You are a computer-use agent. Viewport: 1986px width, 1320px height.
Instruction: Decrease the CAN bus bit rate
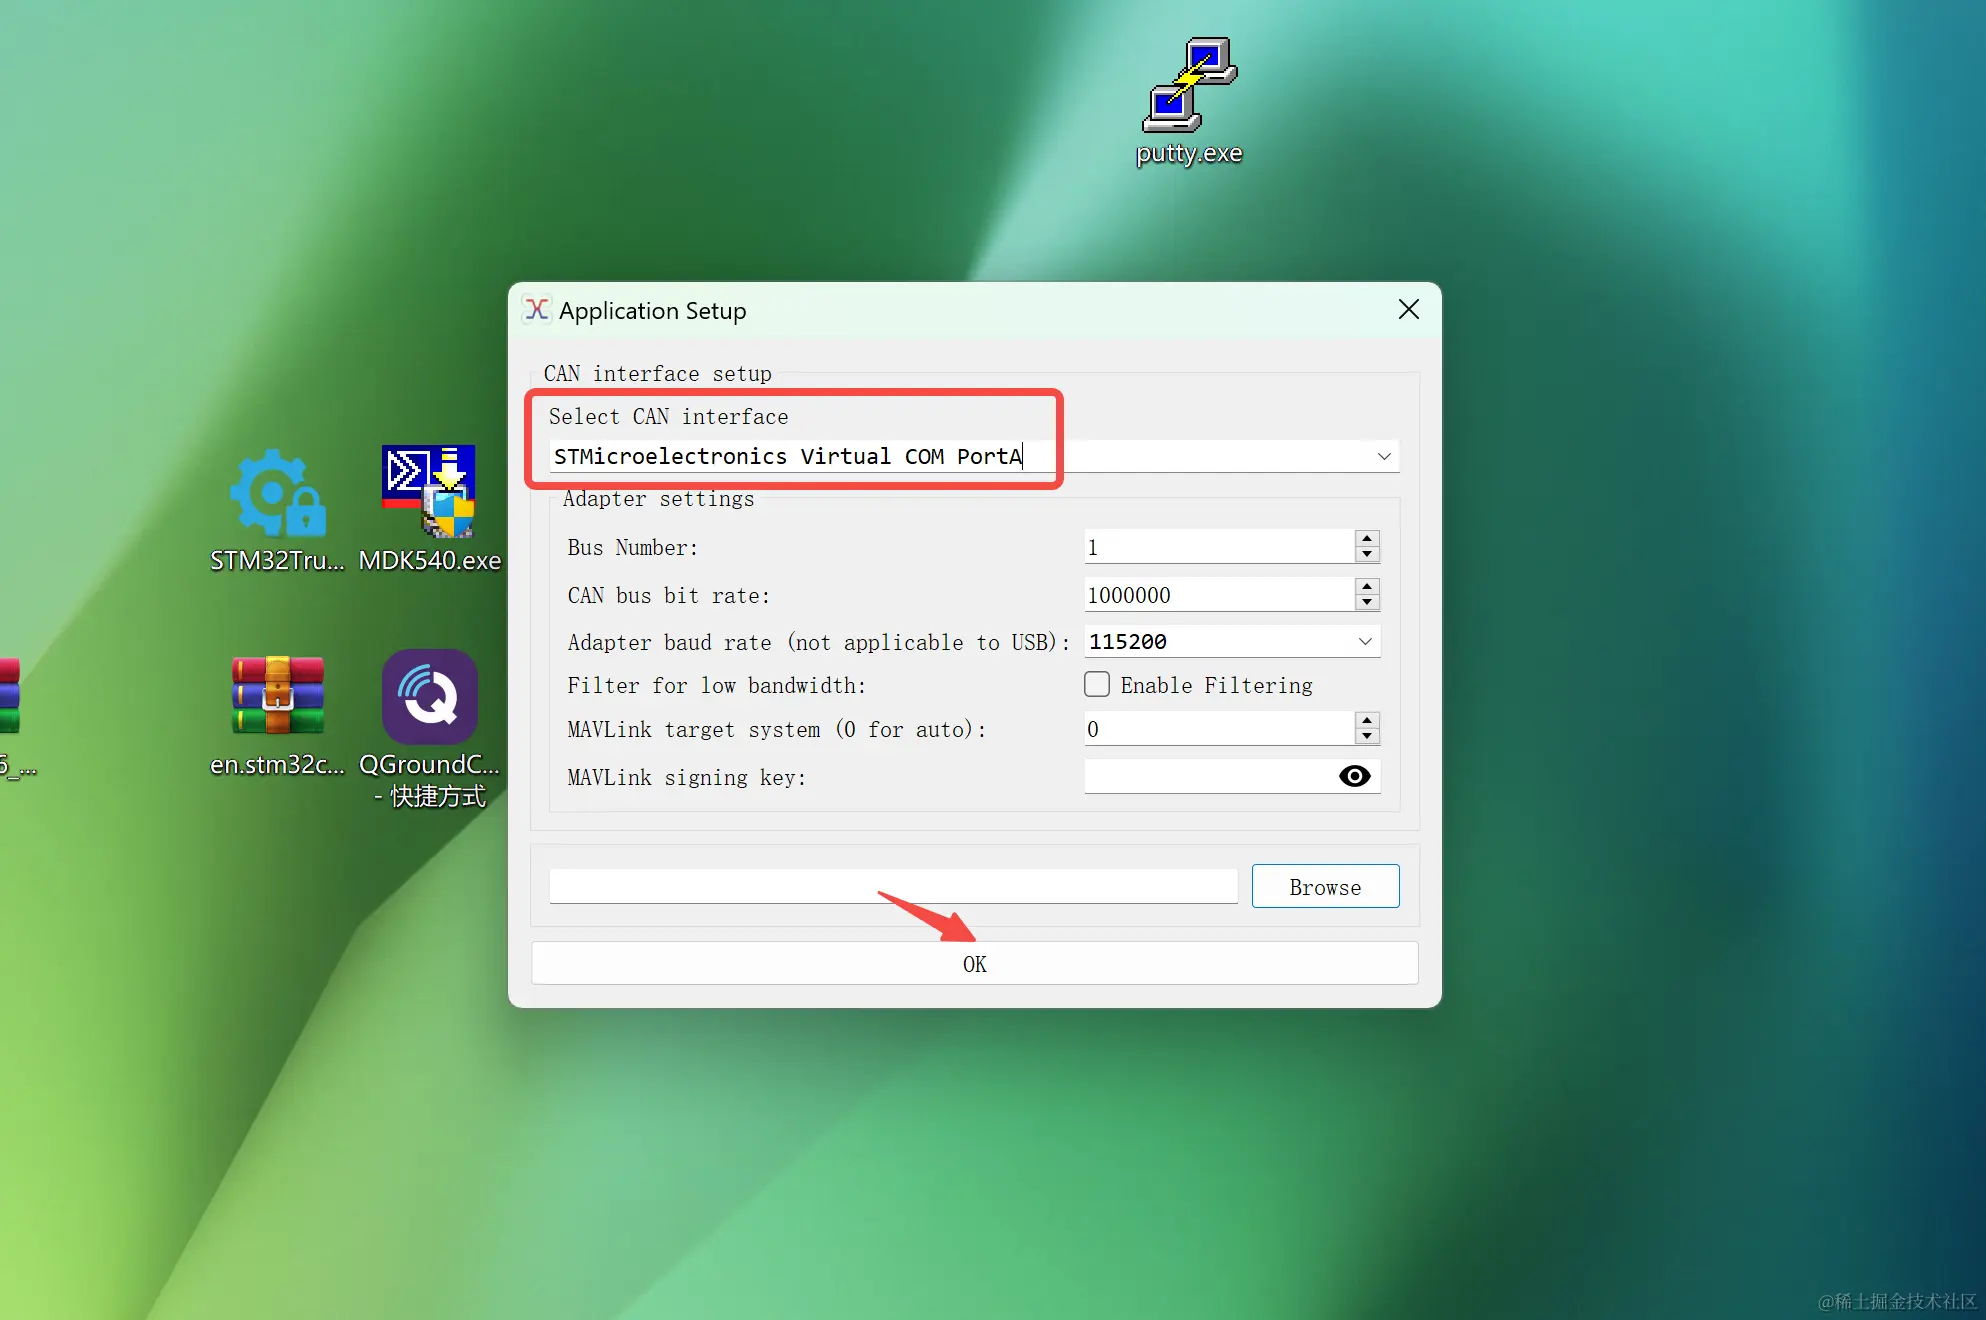click(1367, 603)
